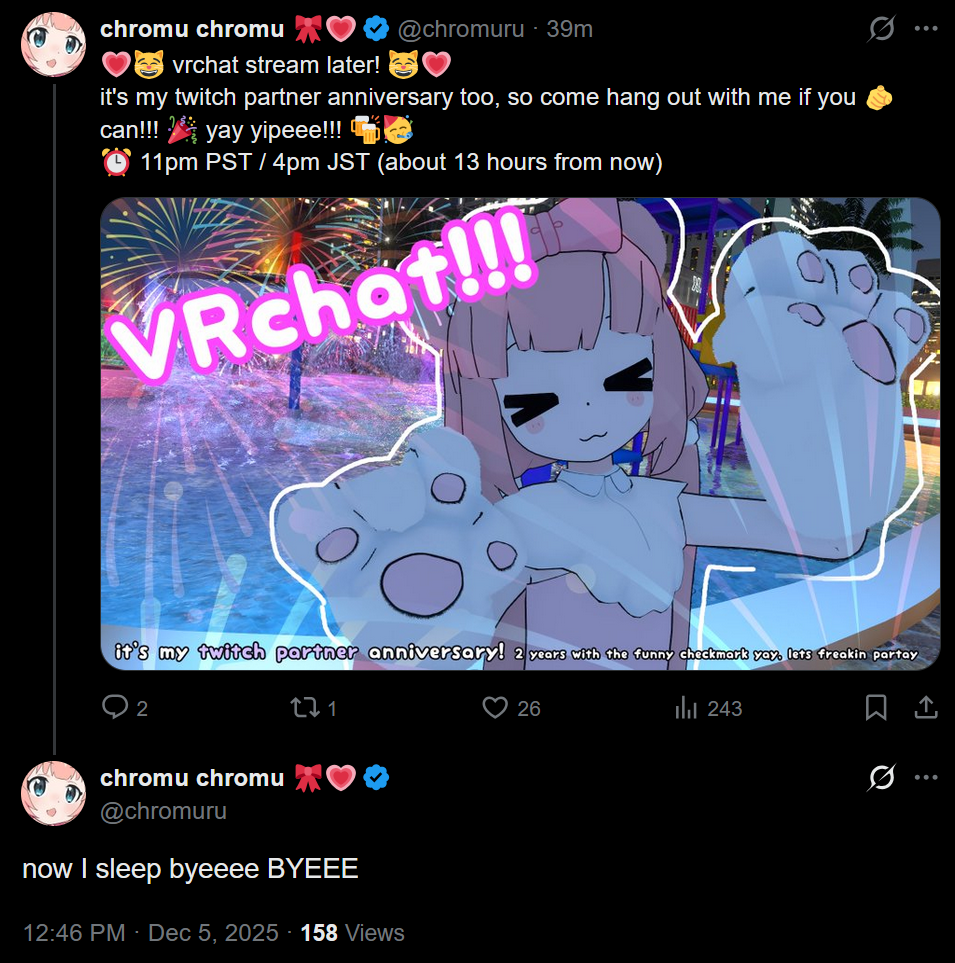Click the Grok icon on the reply tweet
This screenshot has width=955, height=963.
881,778
